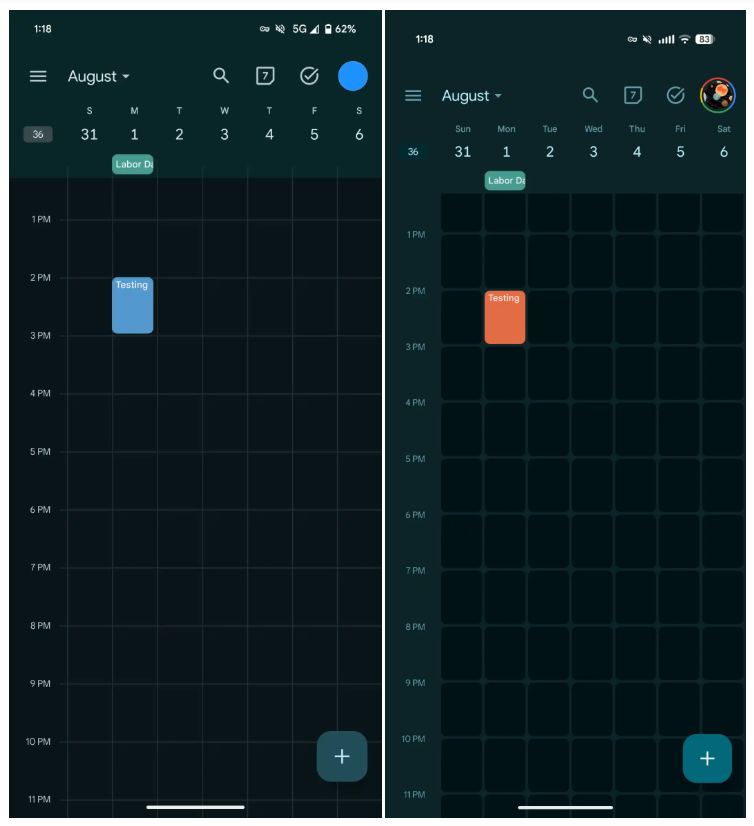Screen dimensions: 754x826
Task: Open tasks checkmark icon in right calendar
Action: (x=676, y=95)
